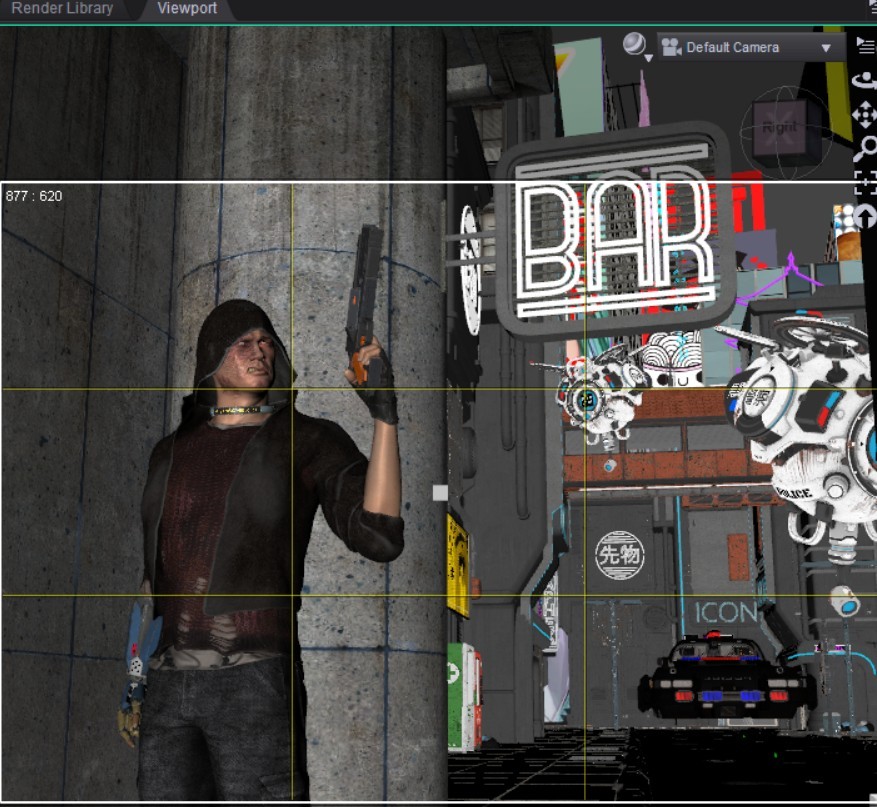Open the draw style sphere menu
877x807 pixels.
[x=636, y=46]
